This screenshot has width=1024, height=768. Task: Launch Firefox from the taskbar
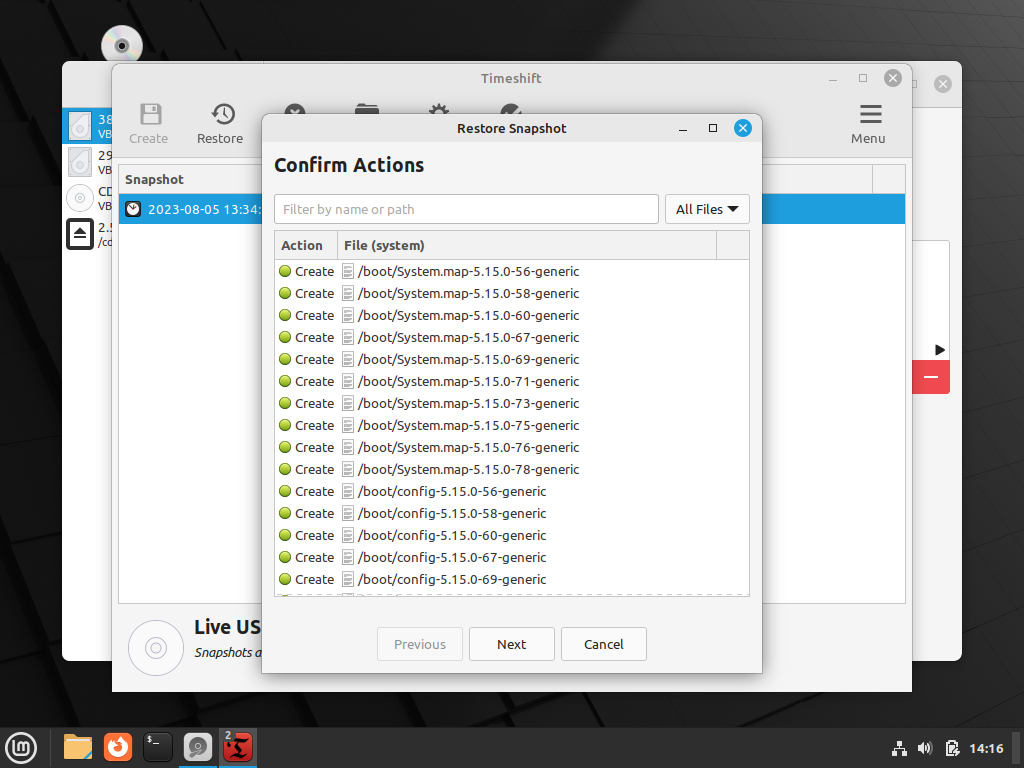[x=118, y=747]
